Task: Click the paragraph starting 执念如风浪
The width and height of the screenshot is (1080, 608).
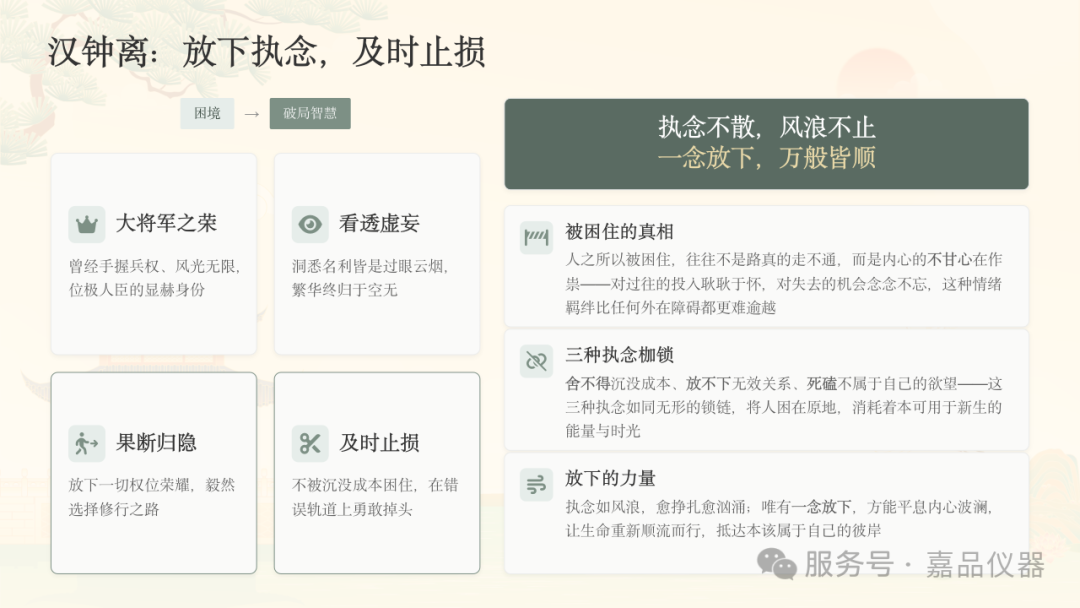Action: click(x=780, y=518)
